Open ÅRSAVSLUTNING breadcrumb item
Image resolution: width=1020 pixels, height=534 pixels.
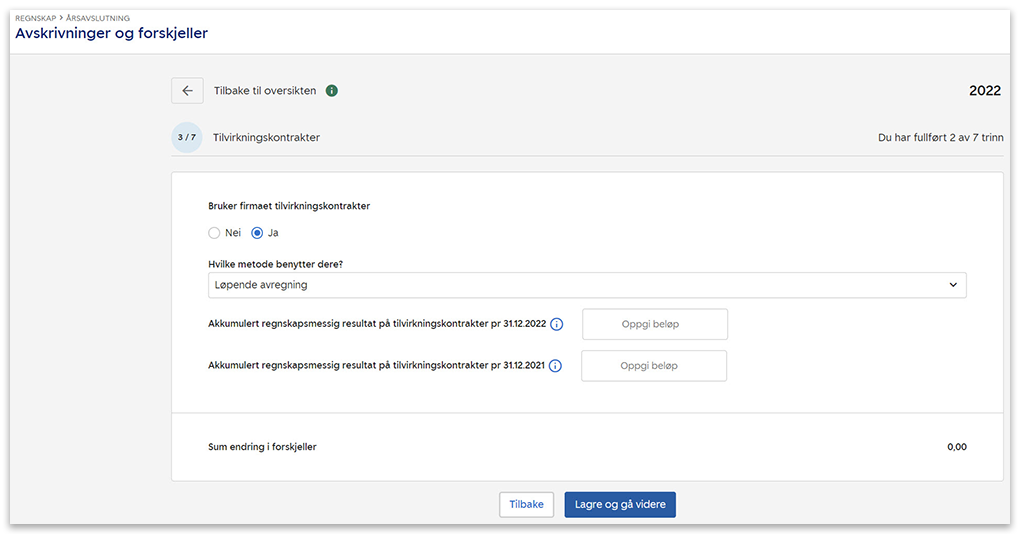(98, 18)
